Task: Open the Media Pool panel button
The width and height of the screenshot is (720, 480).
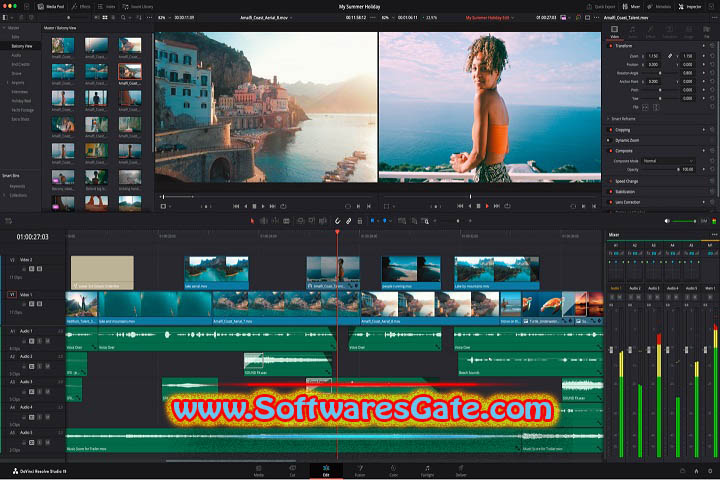Action: [51, 6]
